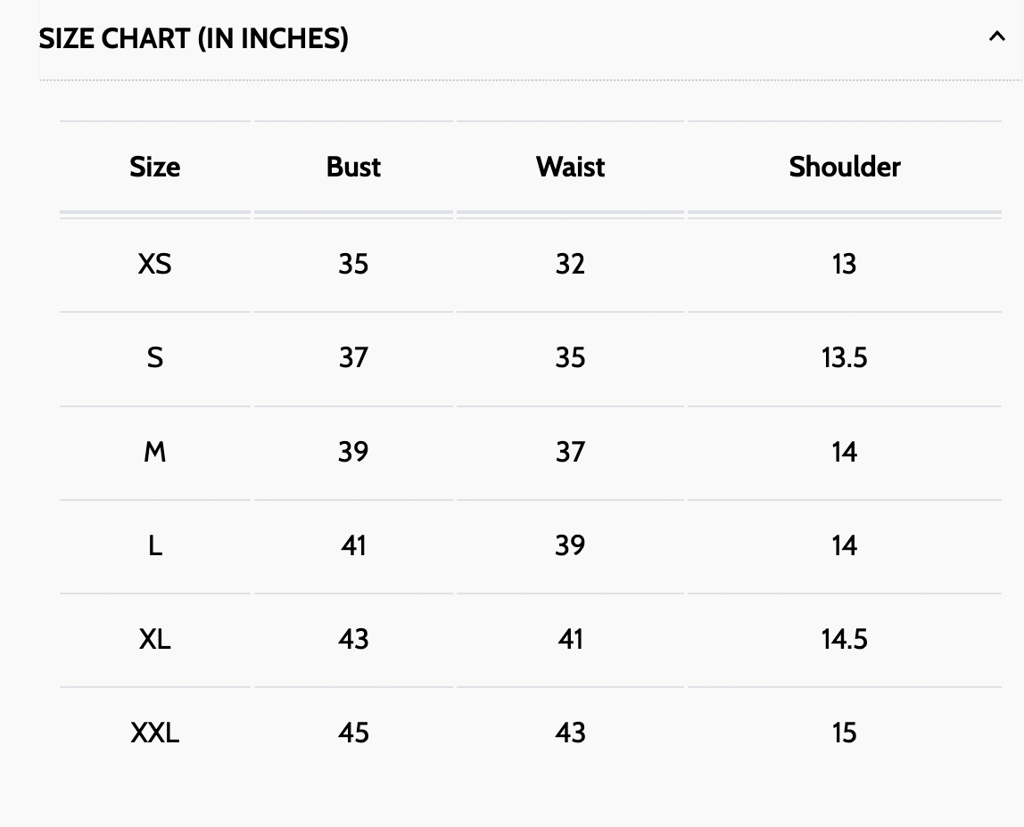Collapse the size chart with chevron arrow
This screenshot has width=1024, height=827.
(996, 37)
